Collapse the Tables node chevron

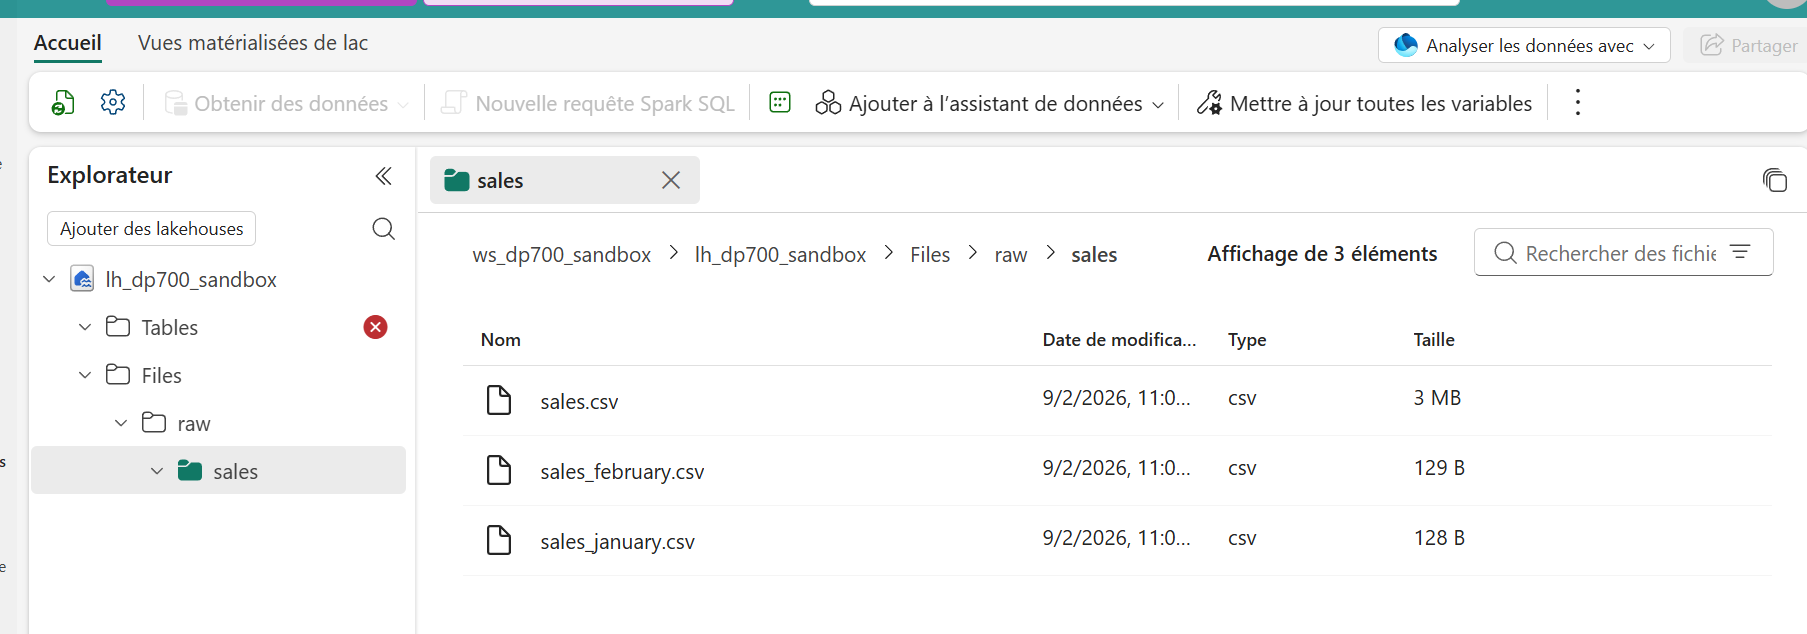tap(85, 327)
